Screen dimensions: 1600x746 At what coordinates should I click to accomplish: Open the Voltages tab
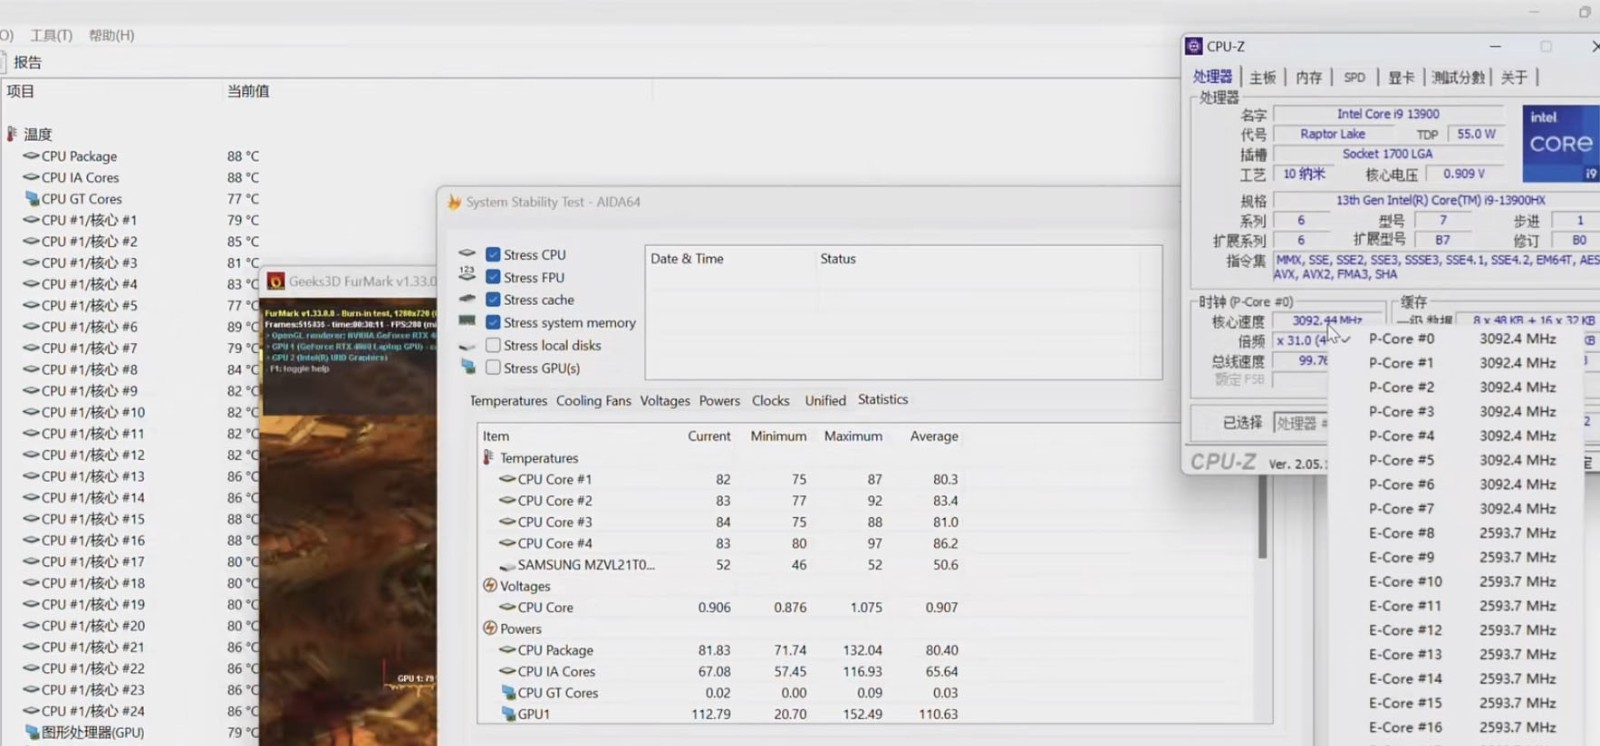[665, 401]
